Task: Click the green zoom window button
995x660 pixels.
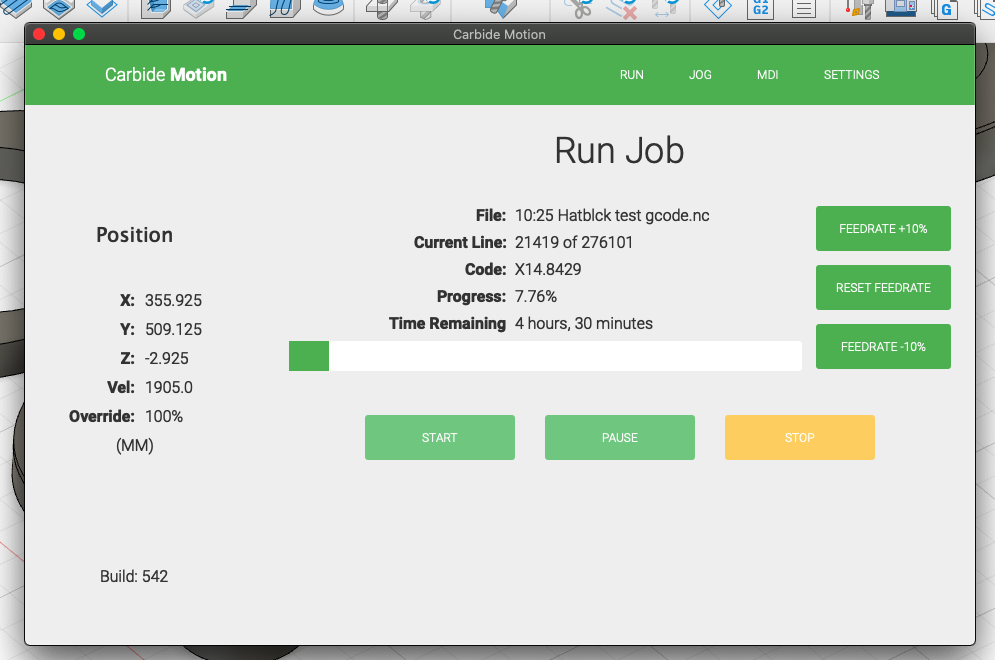Action: pos(79,34)
